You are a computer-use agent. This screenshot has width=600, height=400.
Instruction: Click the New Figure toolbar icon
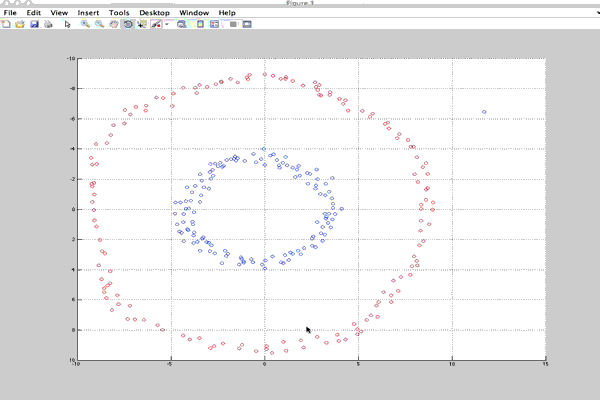pos(6,23)
